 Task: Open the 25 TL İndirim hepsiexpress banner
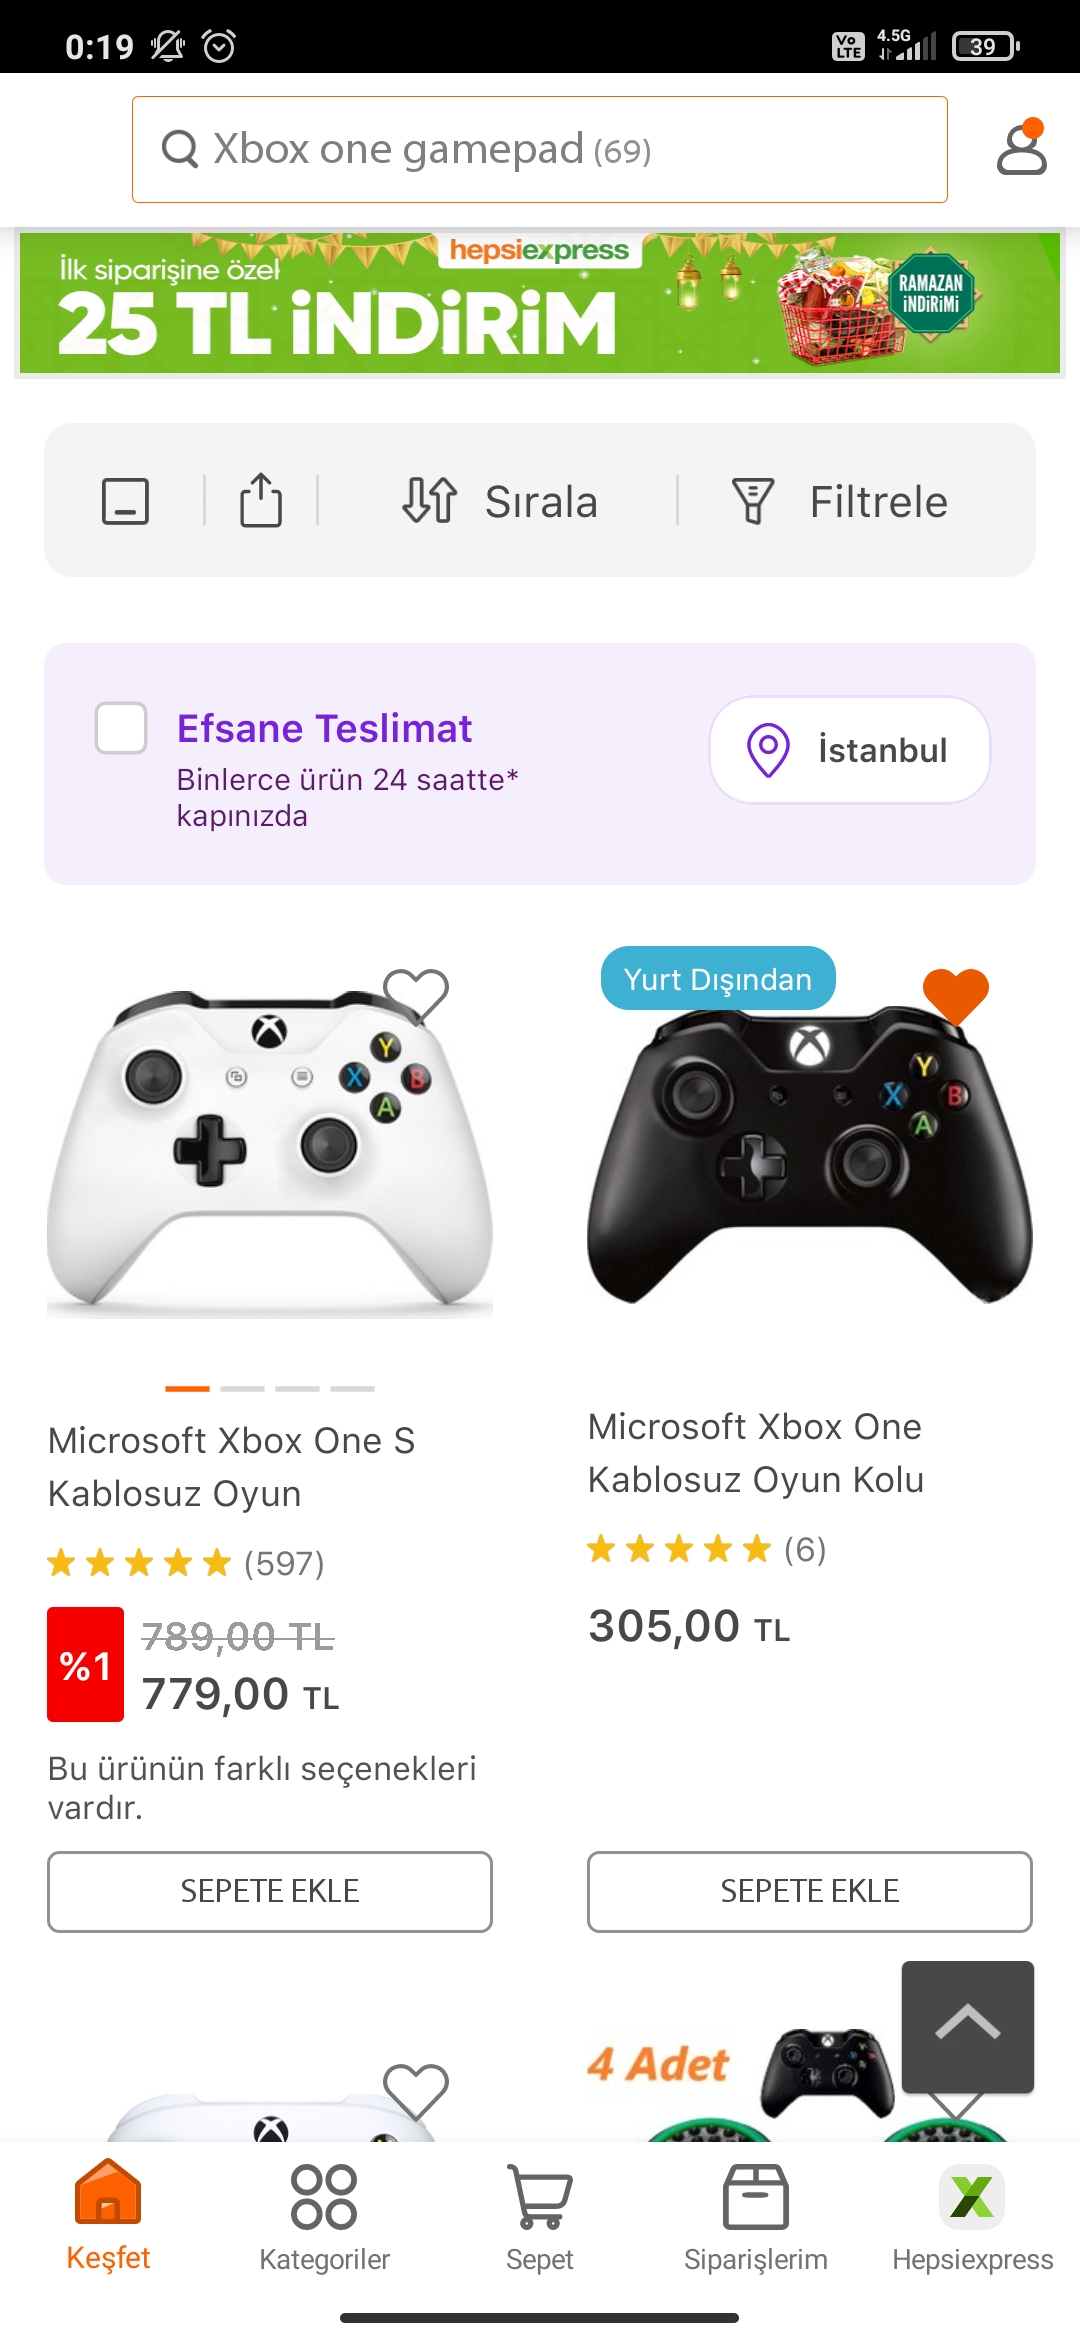(540, 303)
